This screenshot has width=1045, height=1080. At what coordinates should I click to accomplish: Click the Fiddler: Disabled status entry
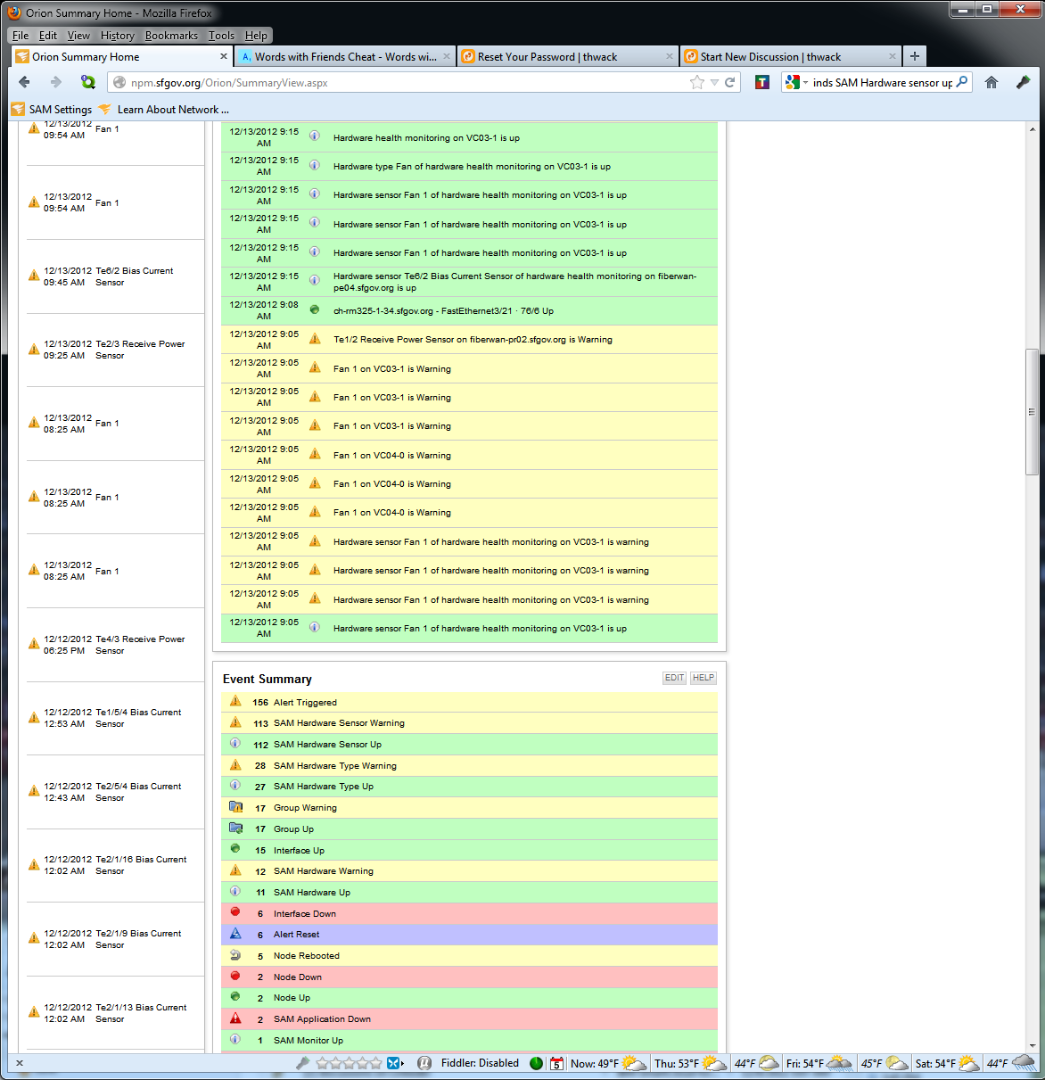[x=479, y=1063]
